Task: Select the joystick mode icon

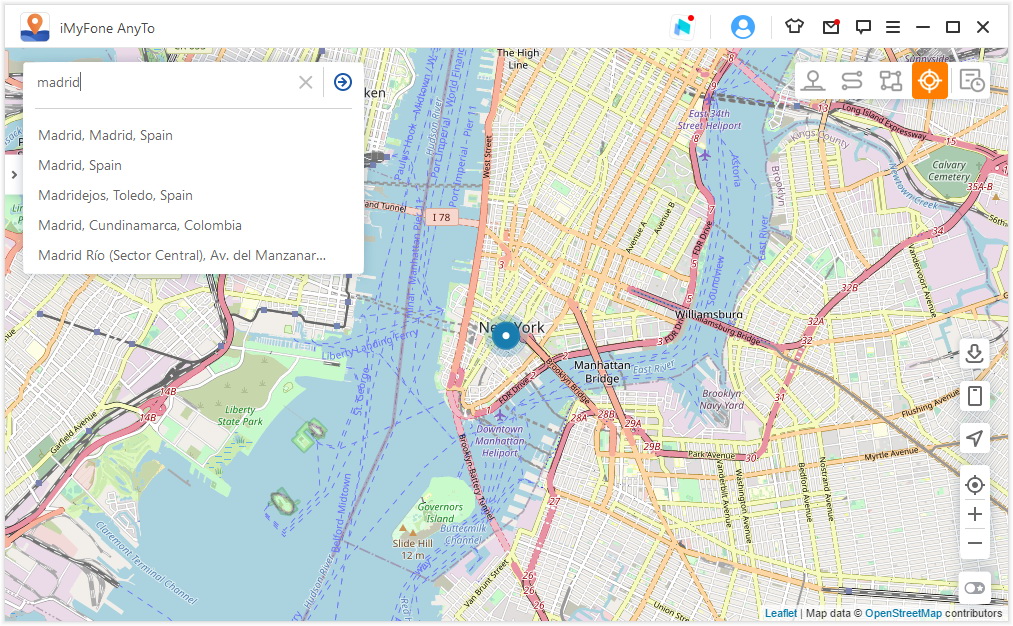Action: pyautogui.click(x=813, y=81)
